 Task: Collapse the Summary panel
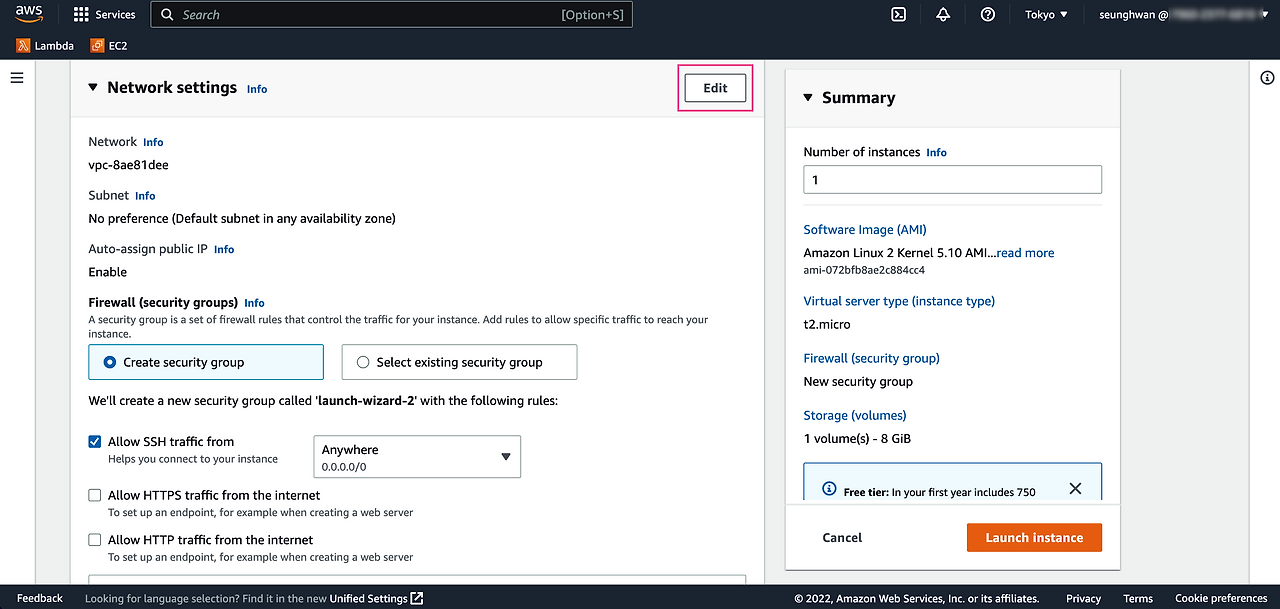[808, 97]
